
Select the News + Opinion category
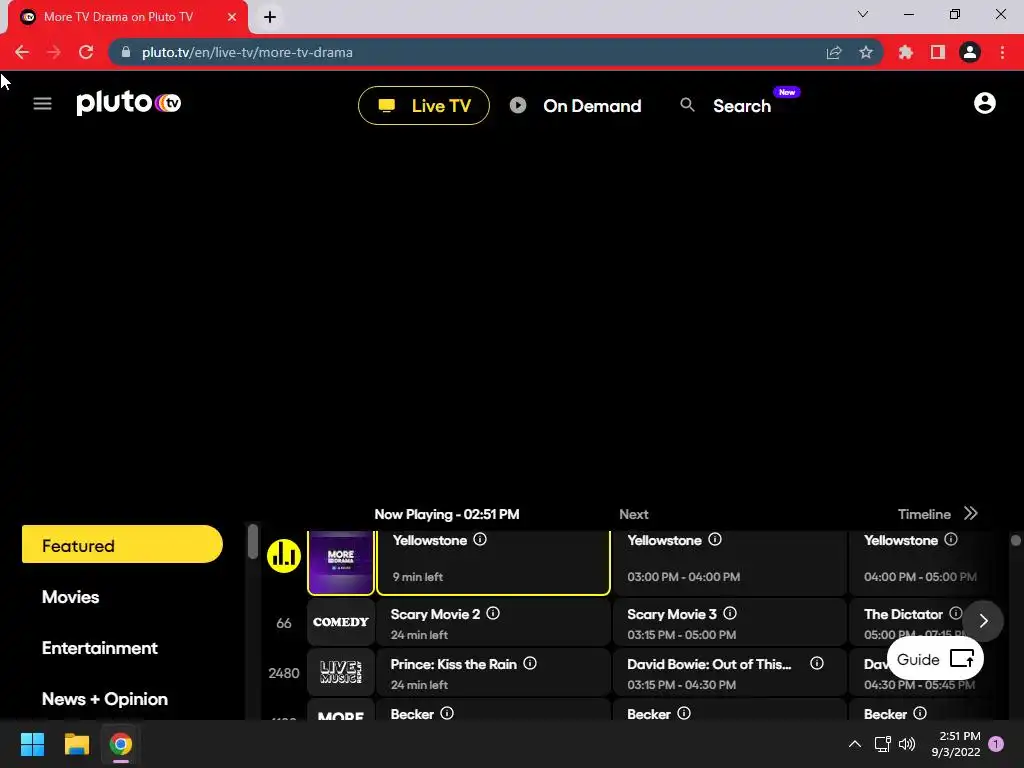coord(105,699)
